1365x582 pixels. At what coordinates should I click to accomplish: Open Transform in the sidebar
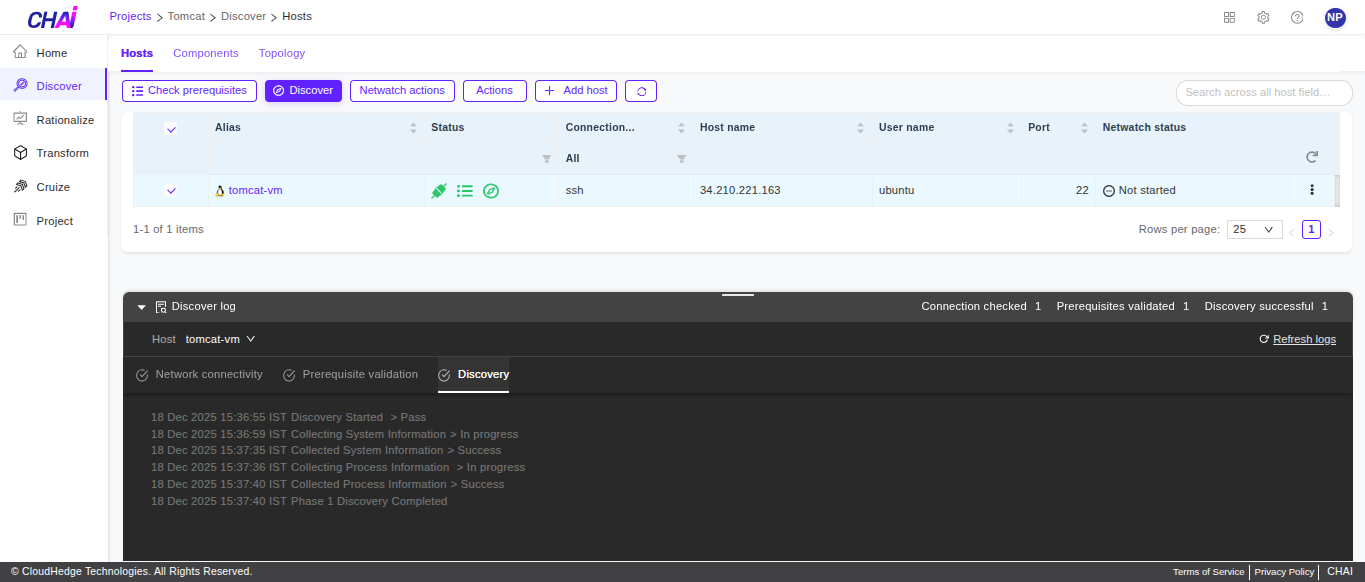click(x=53, y=153)
